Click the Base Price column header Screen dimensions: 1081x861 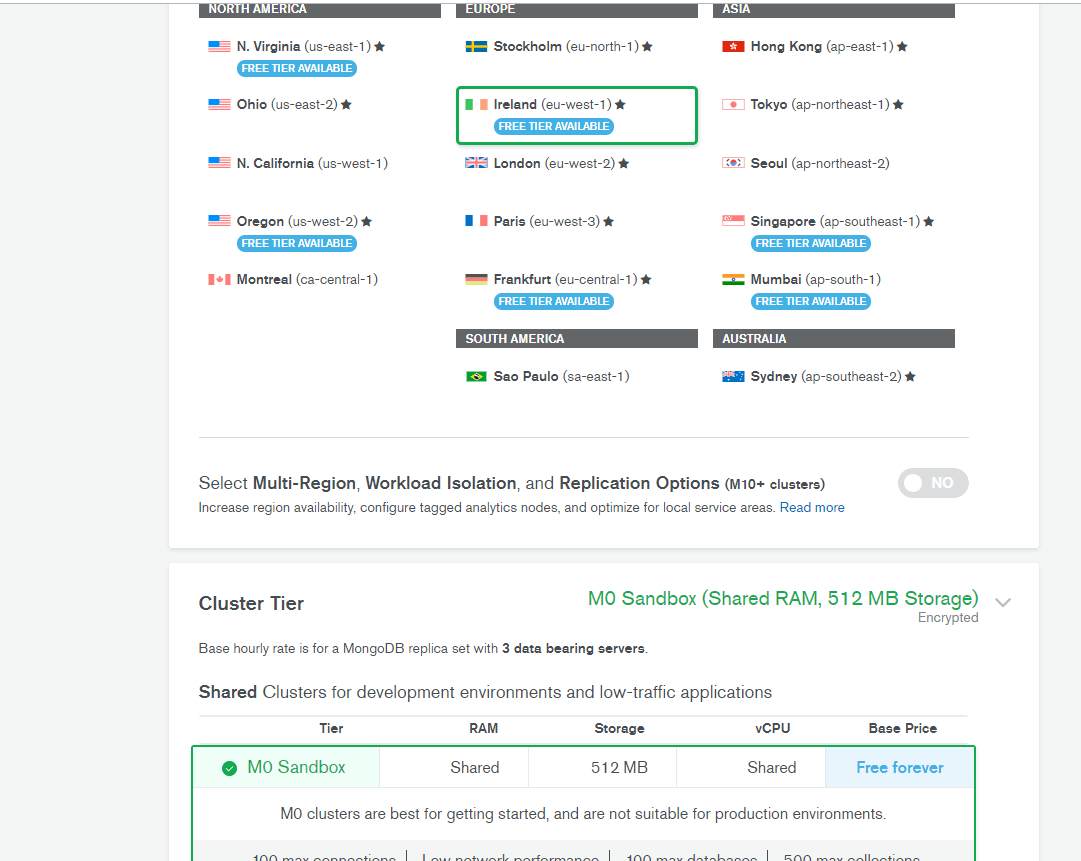coord(902,729)
